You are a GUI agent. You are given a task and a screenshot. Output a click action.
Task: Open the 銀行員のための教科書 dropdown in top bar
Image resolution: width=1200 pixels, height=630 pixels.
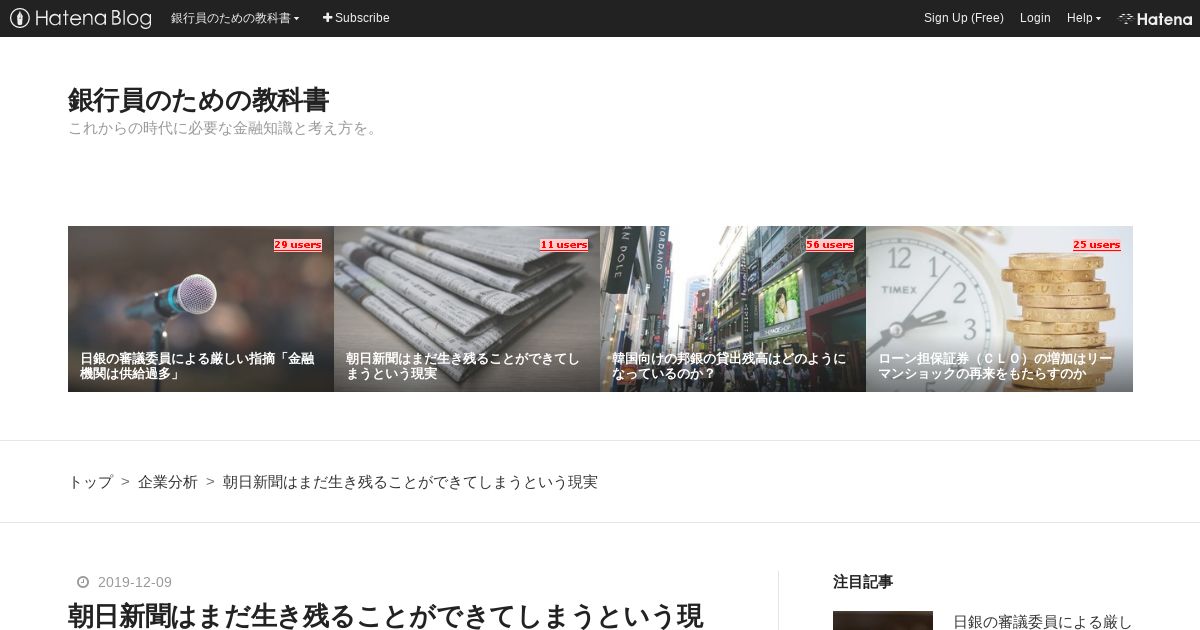click(235, 18)
